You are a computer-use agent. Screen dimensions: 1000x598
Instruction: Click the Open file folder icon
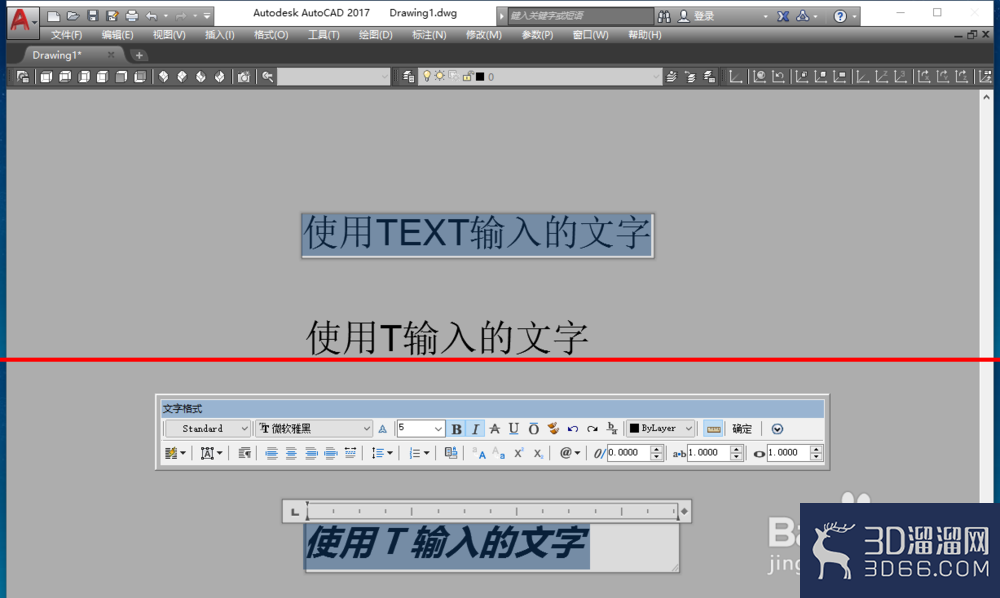tap(73, 16)
